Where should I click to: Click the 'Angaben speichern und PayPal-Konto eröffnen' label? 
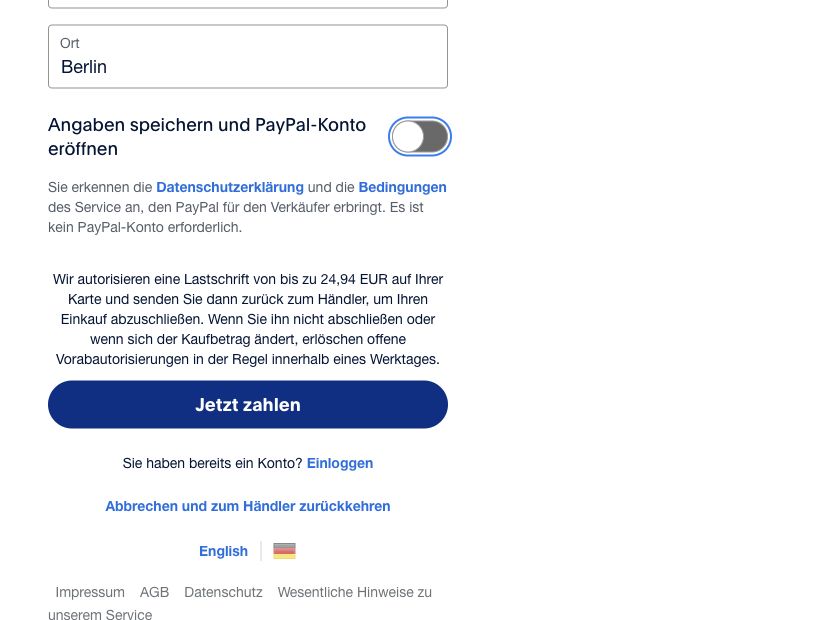[207, 137]
